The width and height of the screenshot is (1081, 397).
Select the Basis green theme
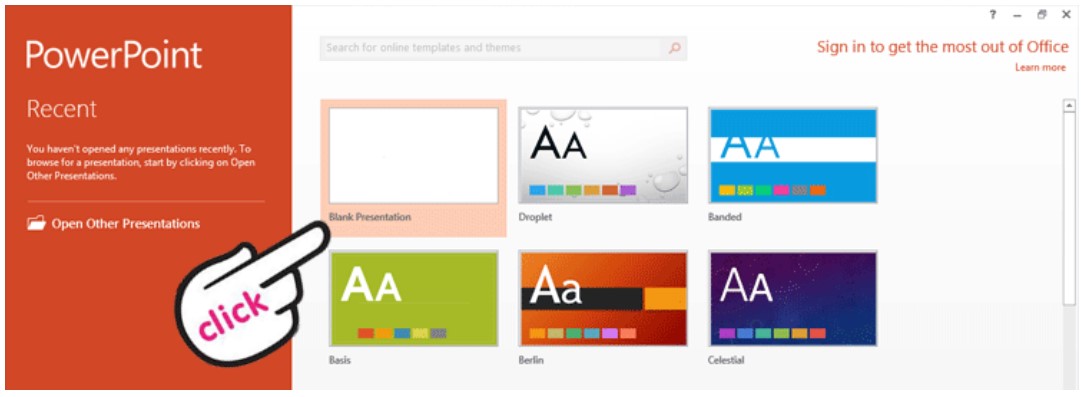tap(414, 298)
